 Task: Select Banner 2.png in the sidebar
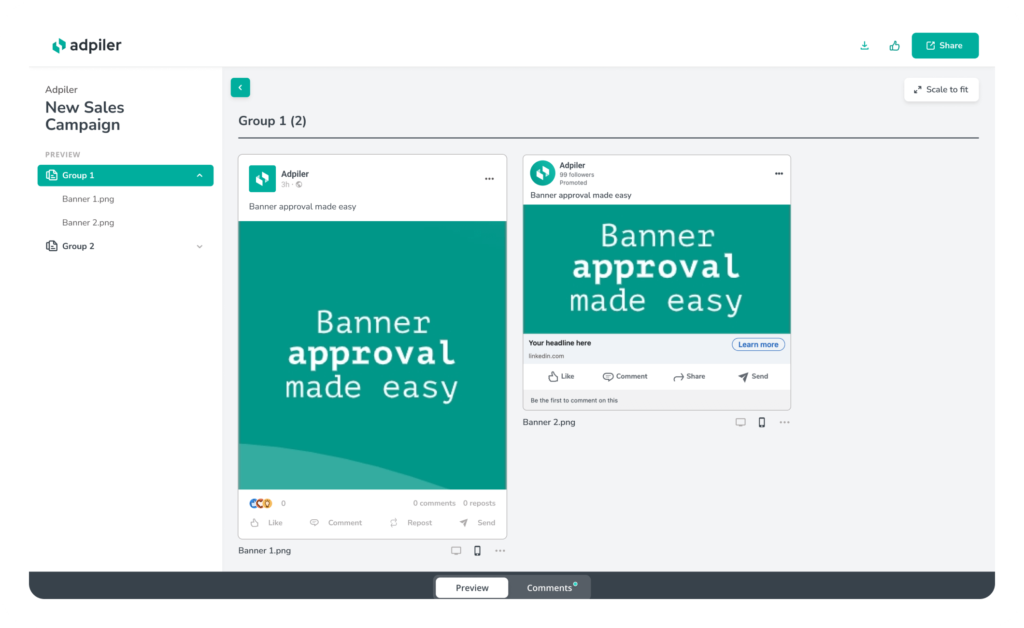(x=88, y=223)
